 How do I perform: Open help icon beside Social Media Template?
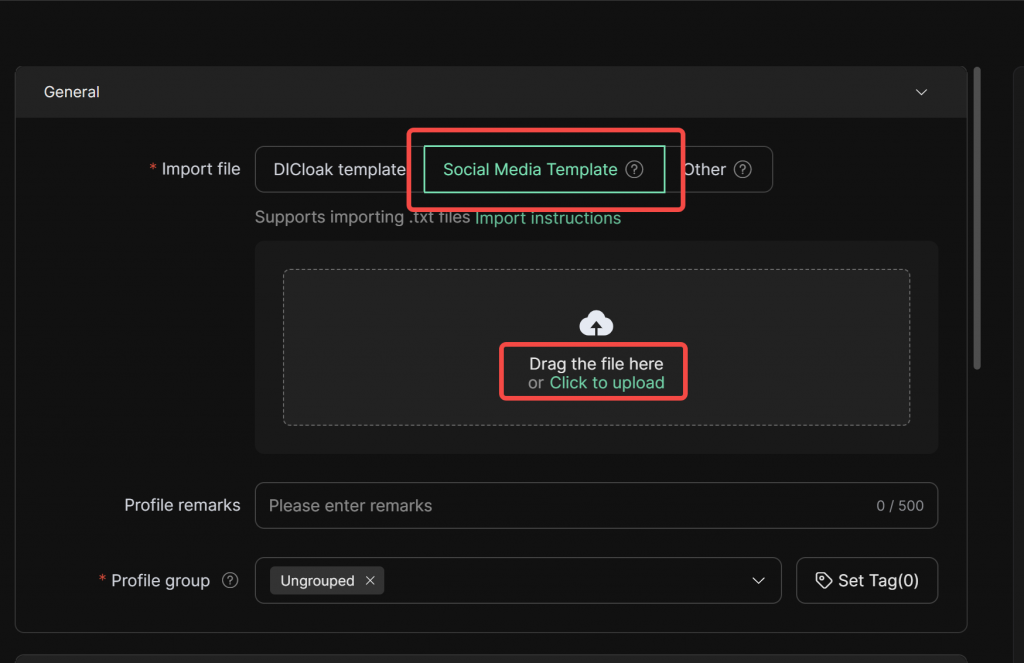[634, 169]
